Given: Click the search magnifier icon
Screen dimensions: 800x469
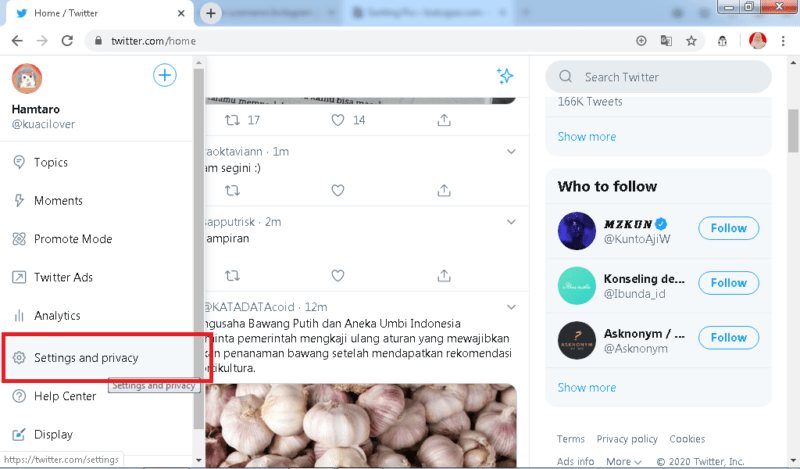Looking at the screenshot, I should (565, 77).
